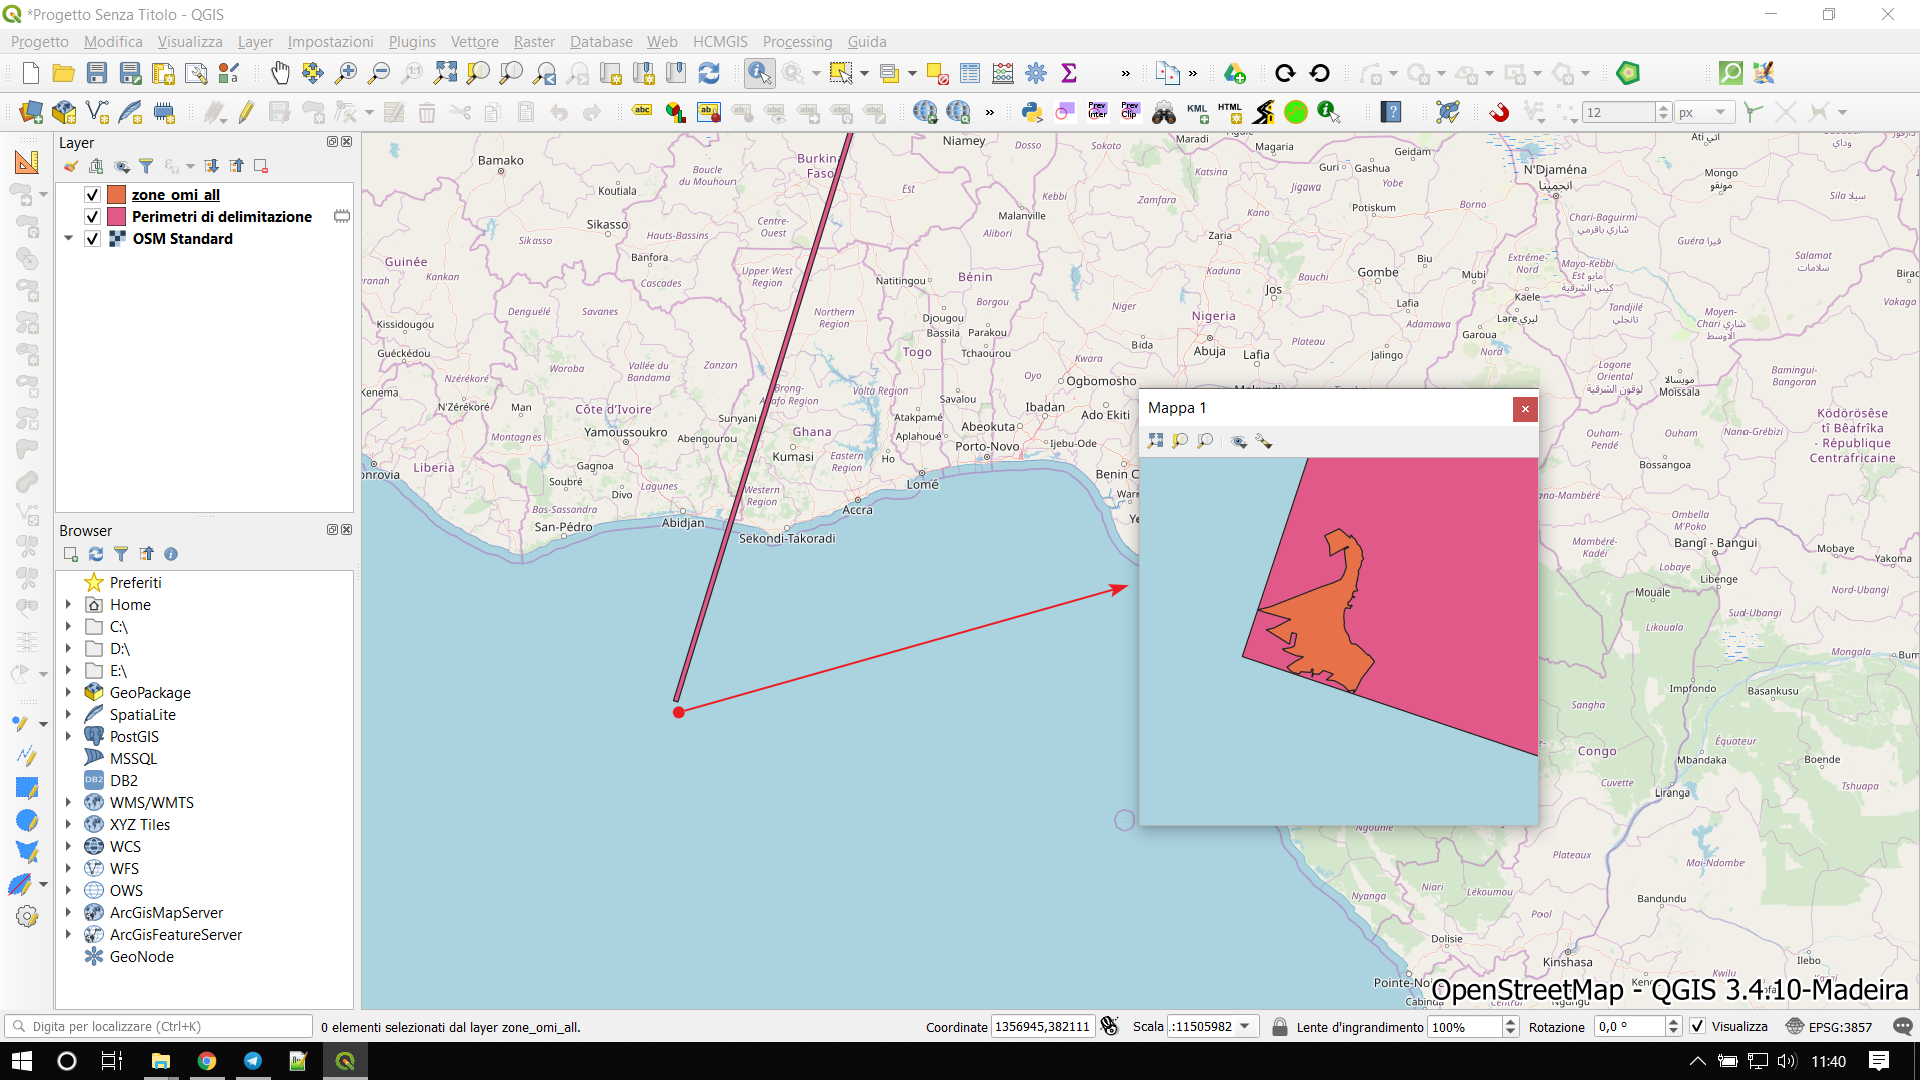Expand the PostGIS browser node

tap(68, 737)
